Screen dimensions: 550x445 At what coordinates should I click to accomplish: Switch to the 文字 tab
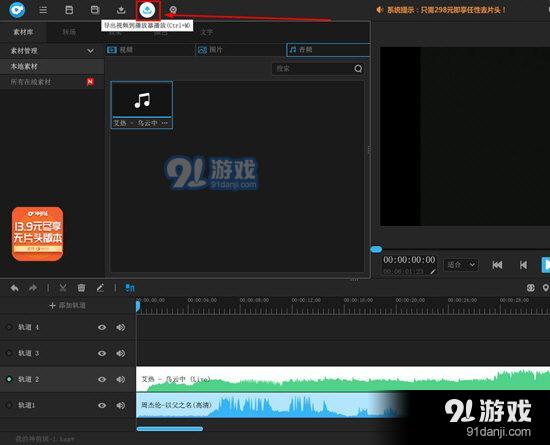click(207, 33)
